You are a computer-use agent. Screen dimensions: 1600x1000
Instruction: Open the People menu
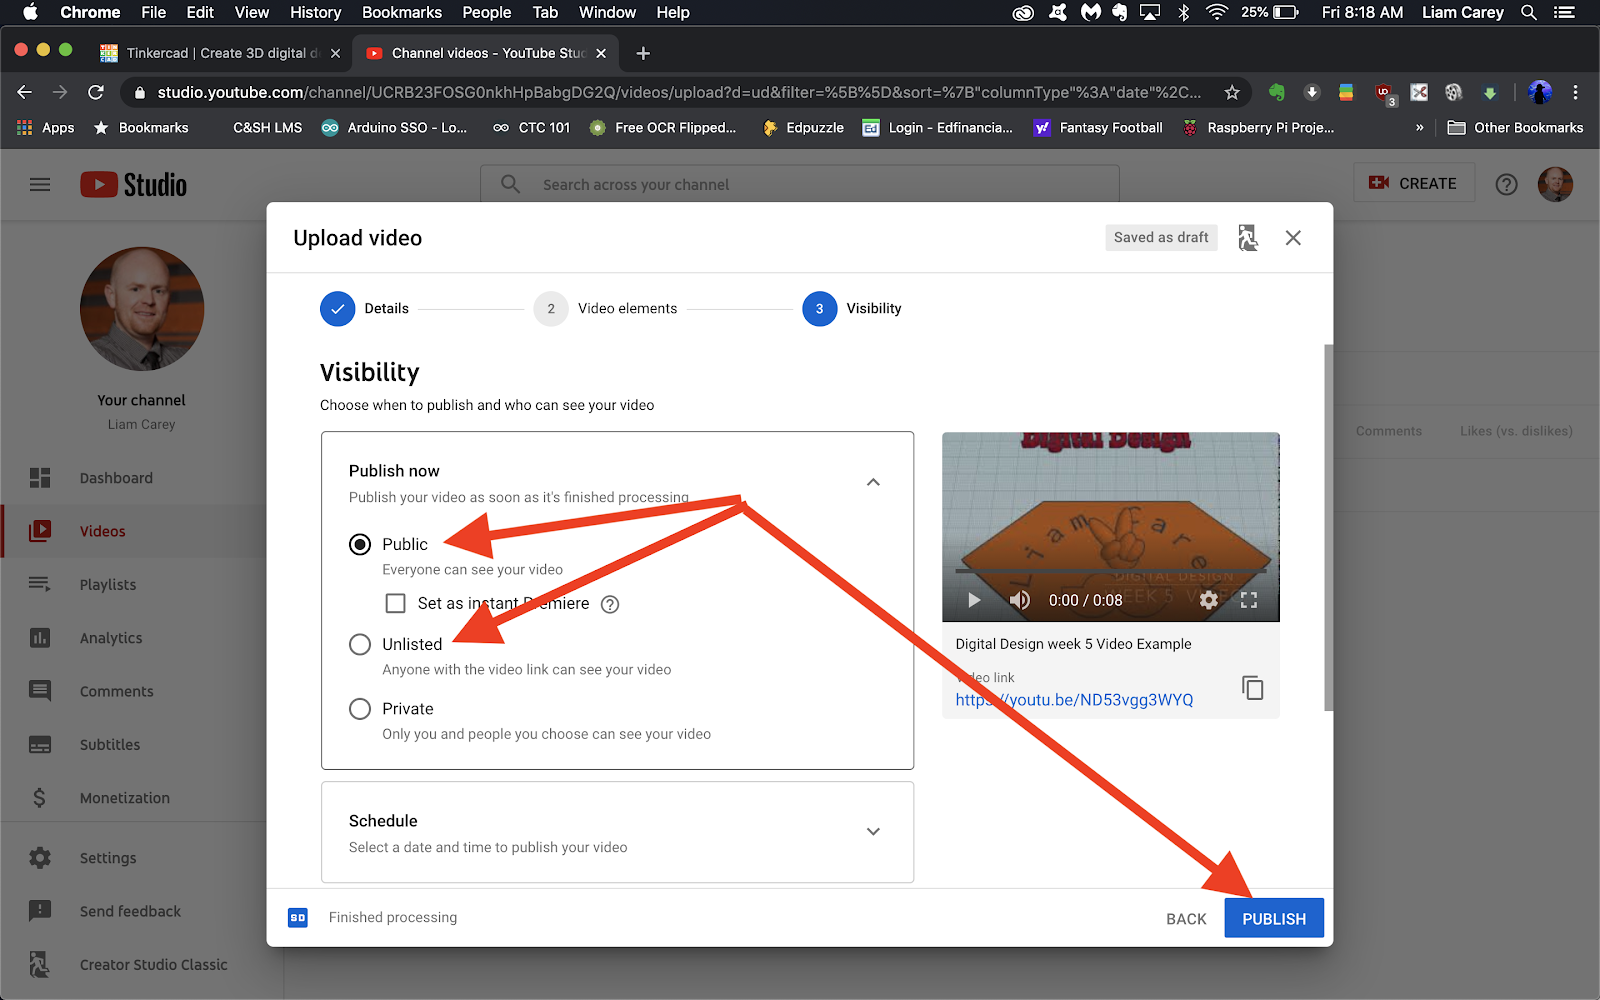tap(487, 12)
